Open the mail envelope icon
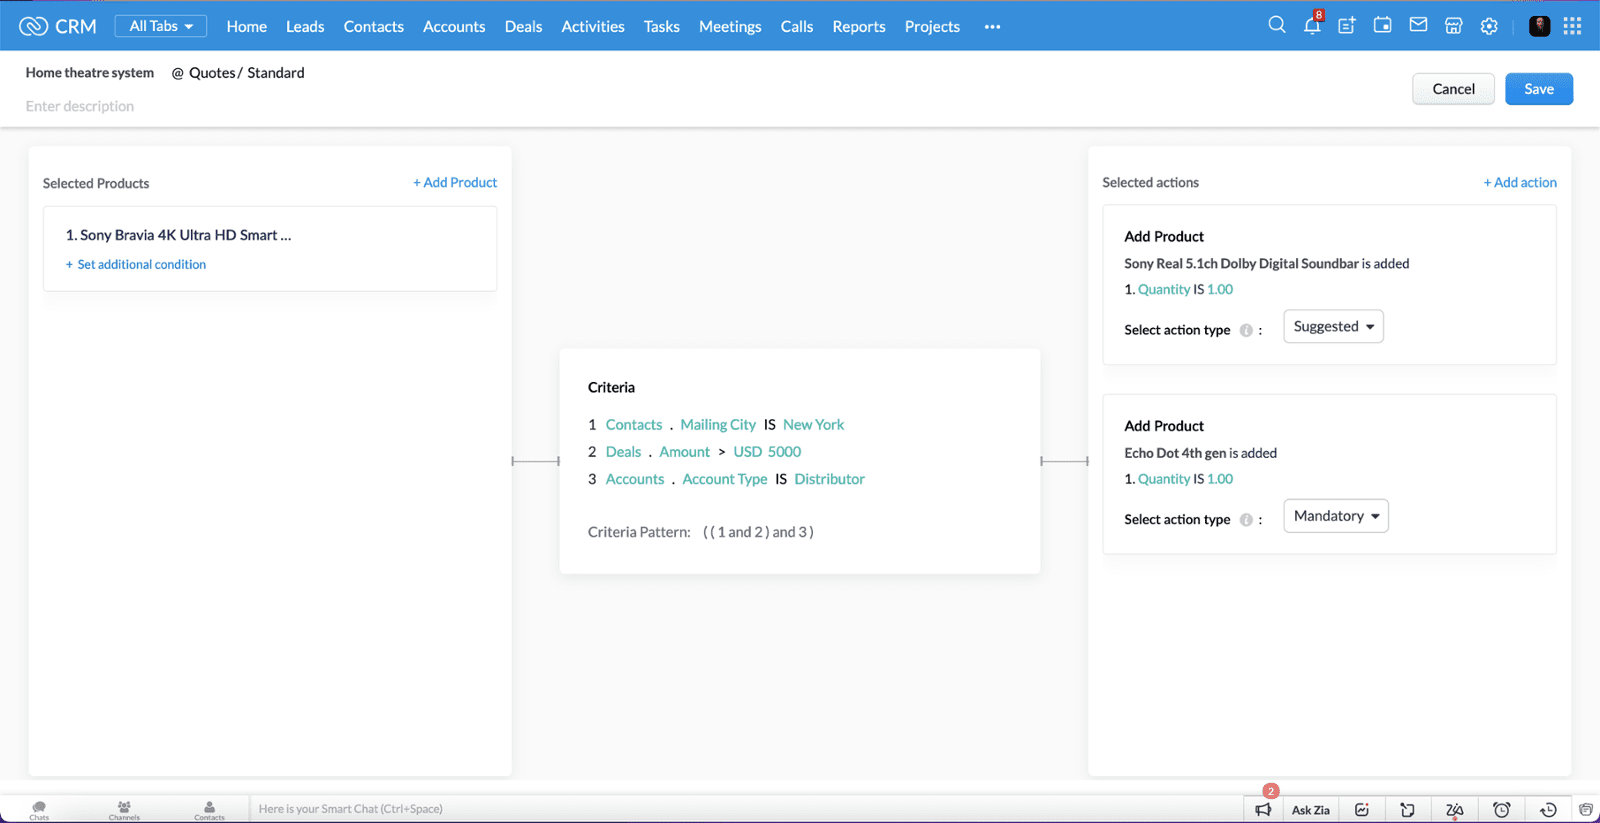The height and width of the screenshot is (823, 1600). coord(1418,26)
